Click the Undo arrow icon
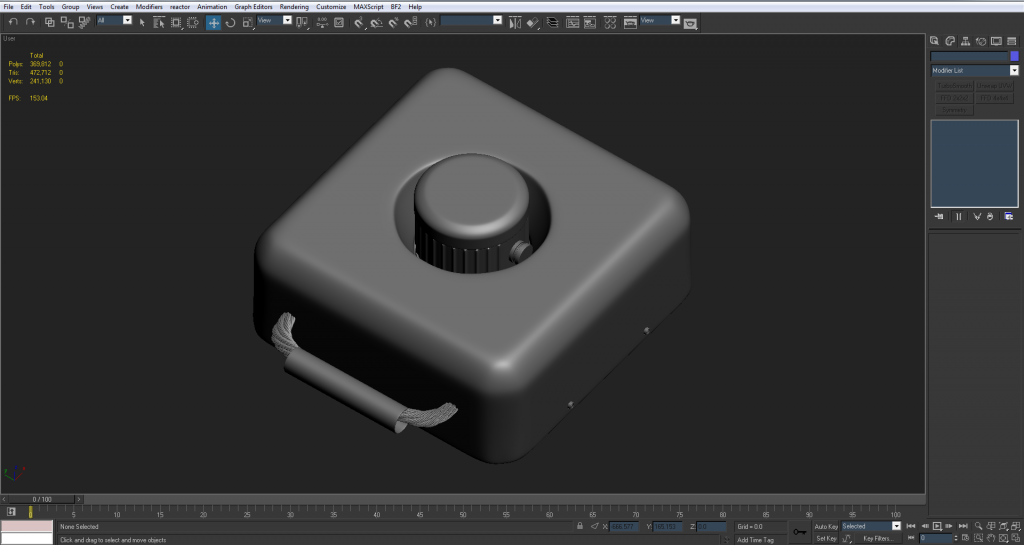The image size is (1024, 545). [13, 21]
